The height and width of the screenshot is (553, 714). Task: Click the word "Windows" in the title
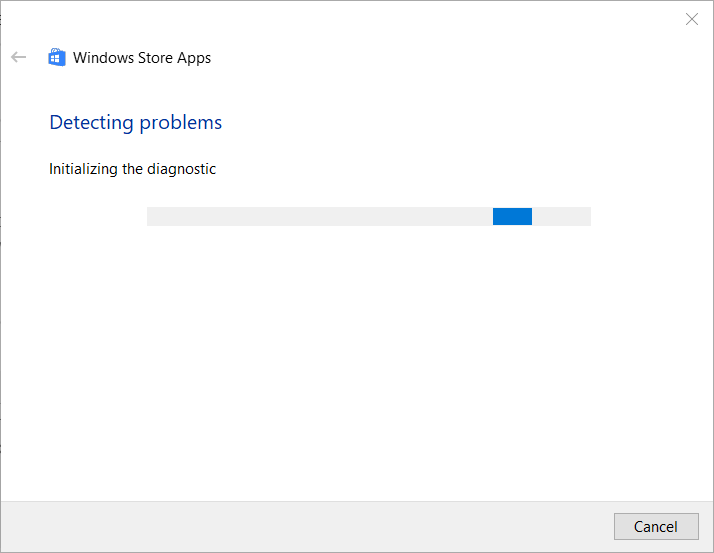103,58
